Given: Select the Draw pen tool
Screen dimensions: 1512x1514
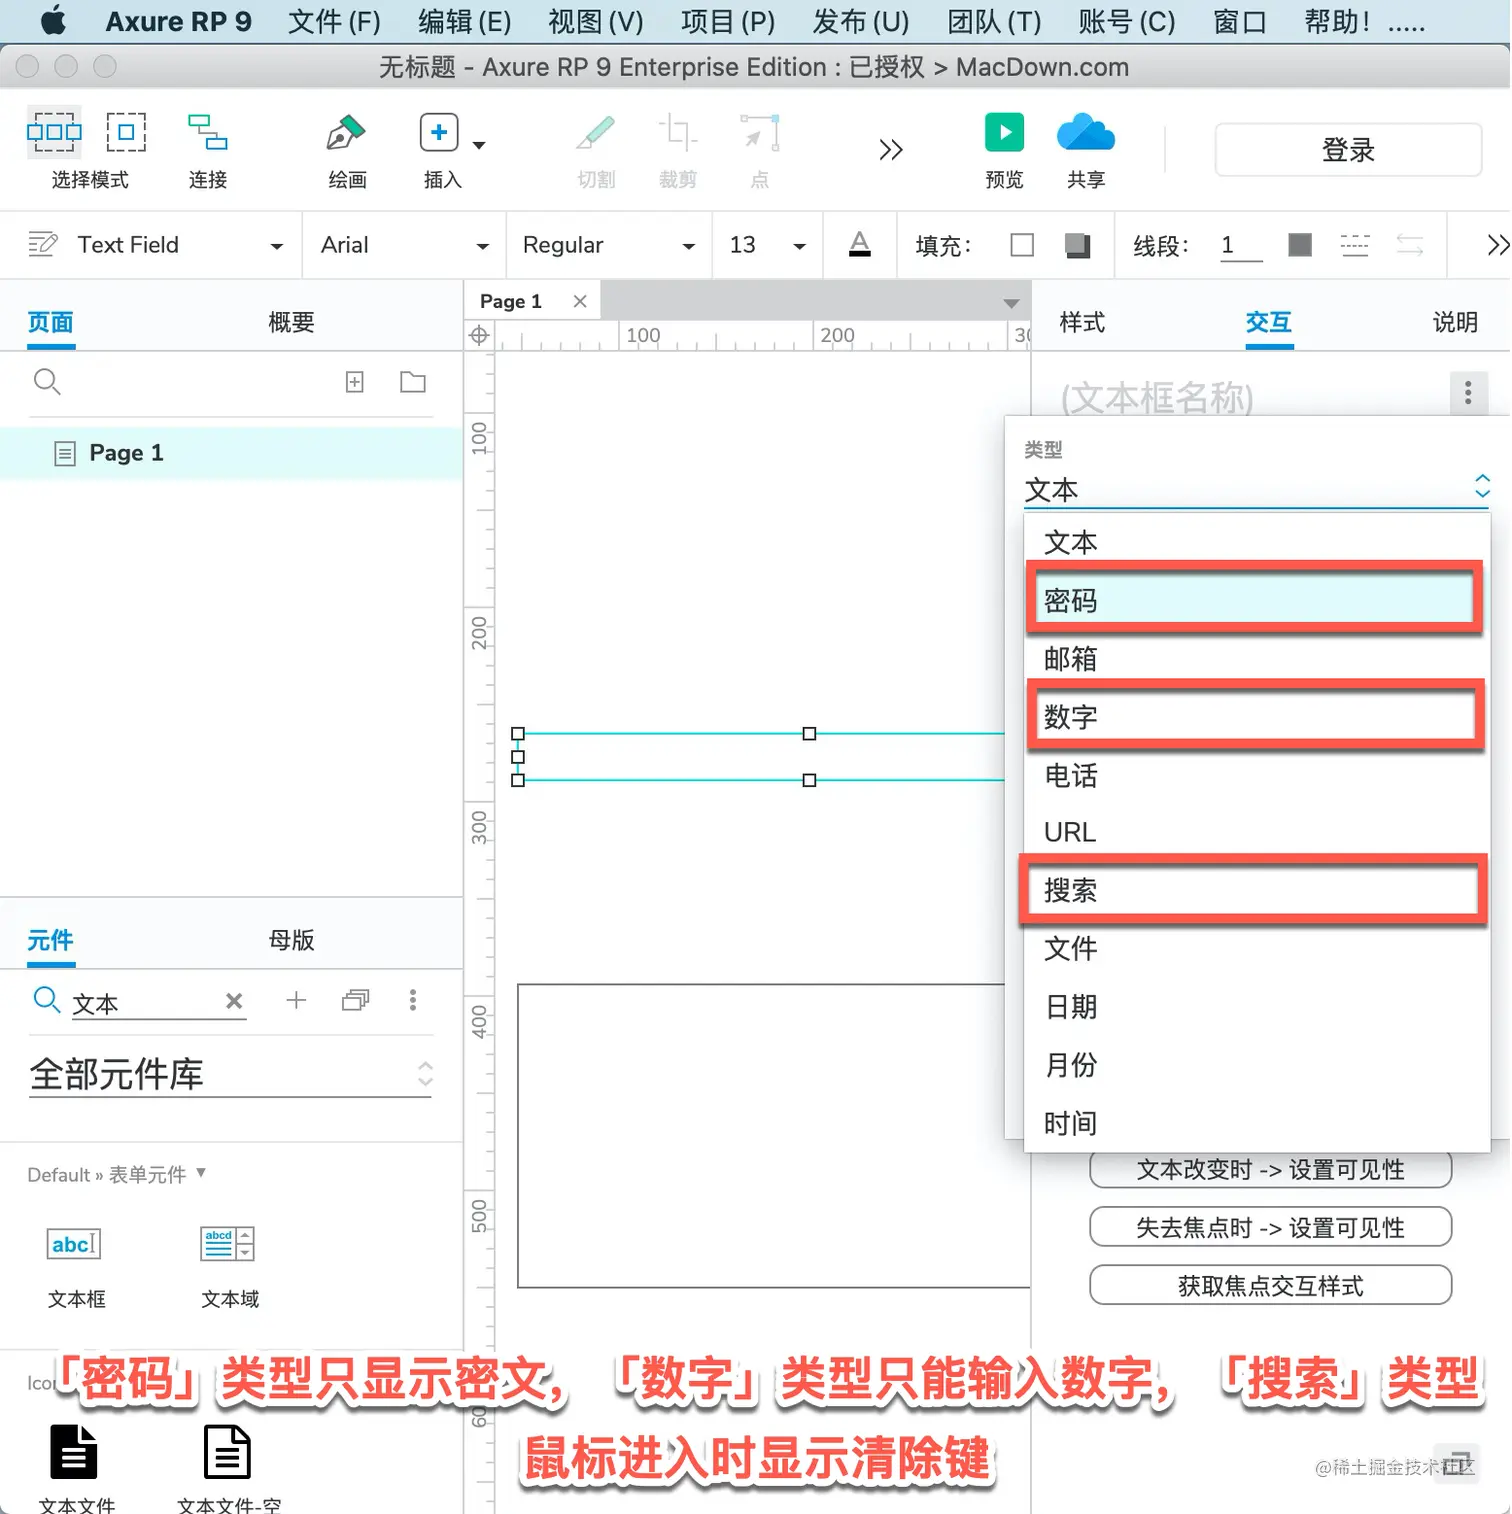Looking at the screenshot, I should pyautogui.click(x=346, y=133).
